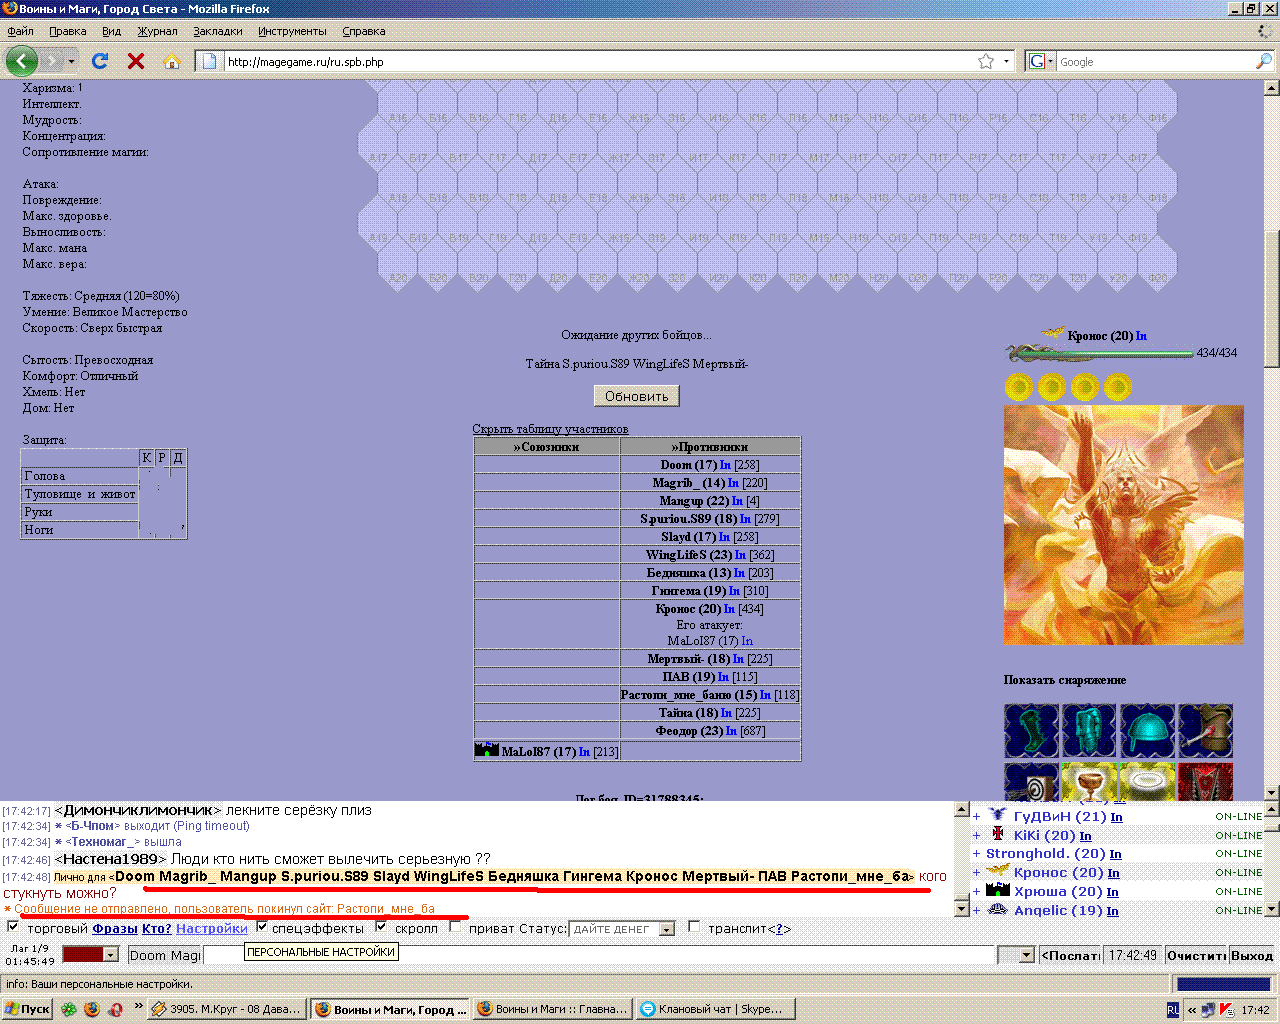
Task: Click the Хрюша clan emblem in user list
Action: (997, 890)
